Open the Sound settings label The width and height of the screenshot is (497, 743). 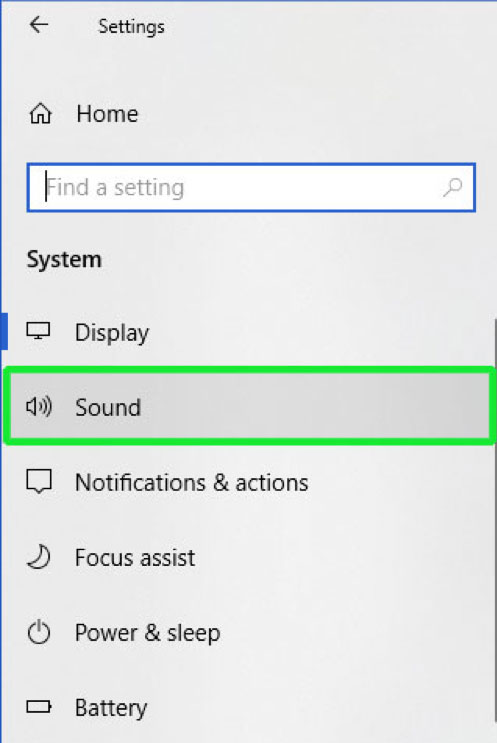[x=108, y=408]
